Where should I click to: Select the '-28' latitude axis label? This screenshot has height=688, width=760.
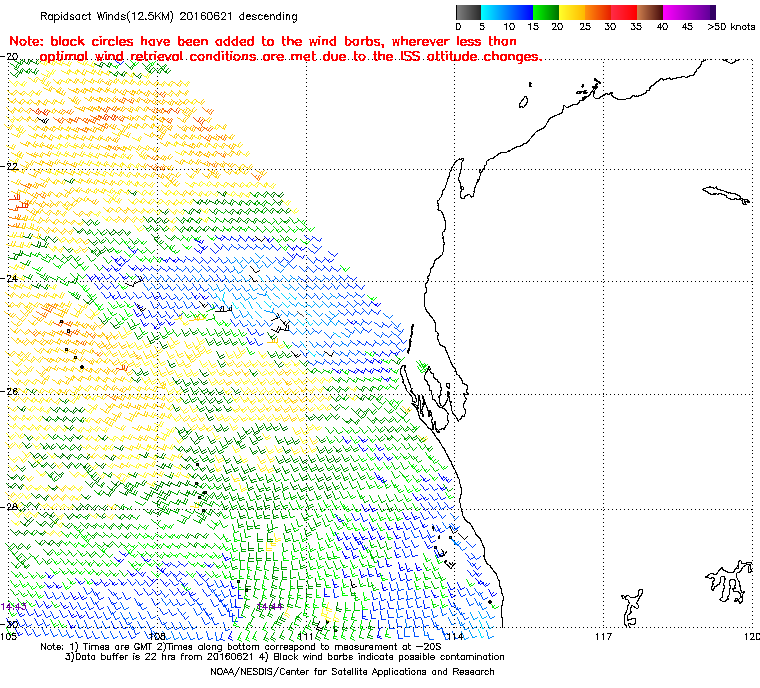(10, 507)
